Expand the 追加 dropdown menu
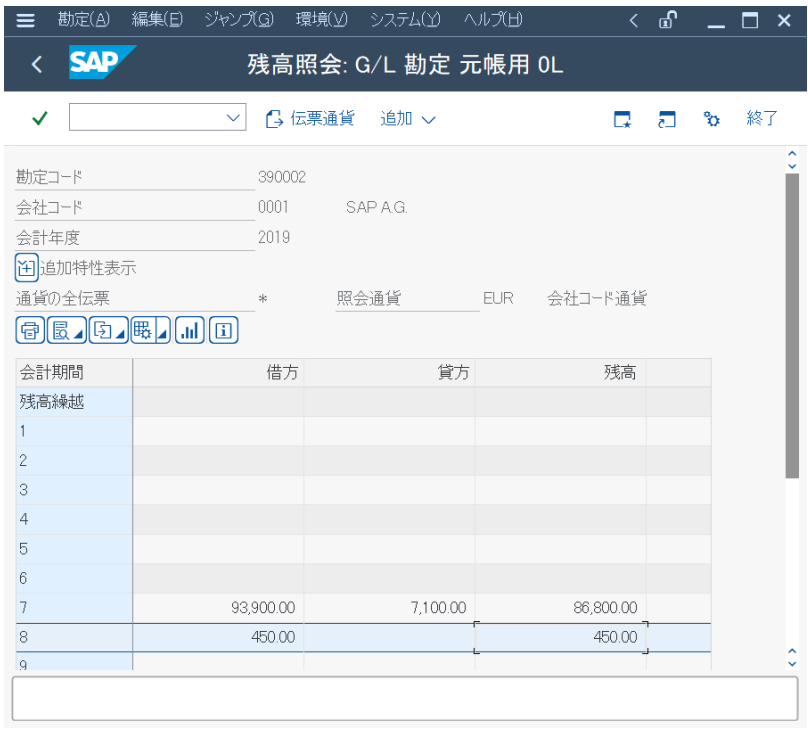Screen dimensions: 808x733 (x=408, y=119)
